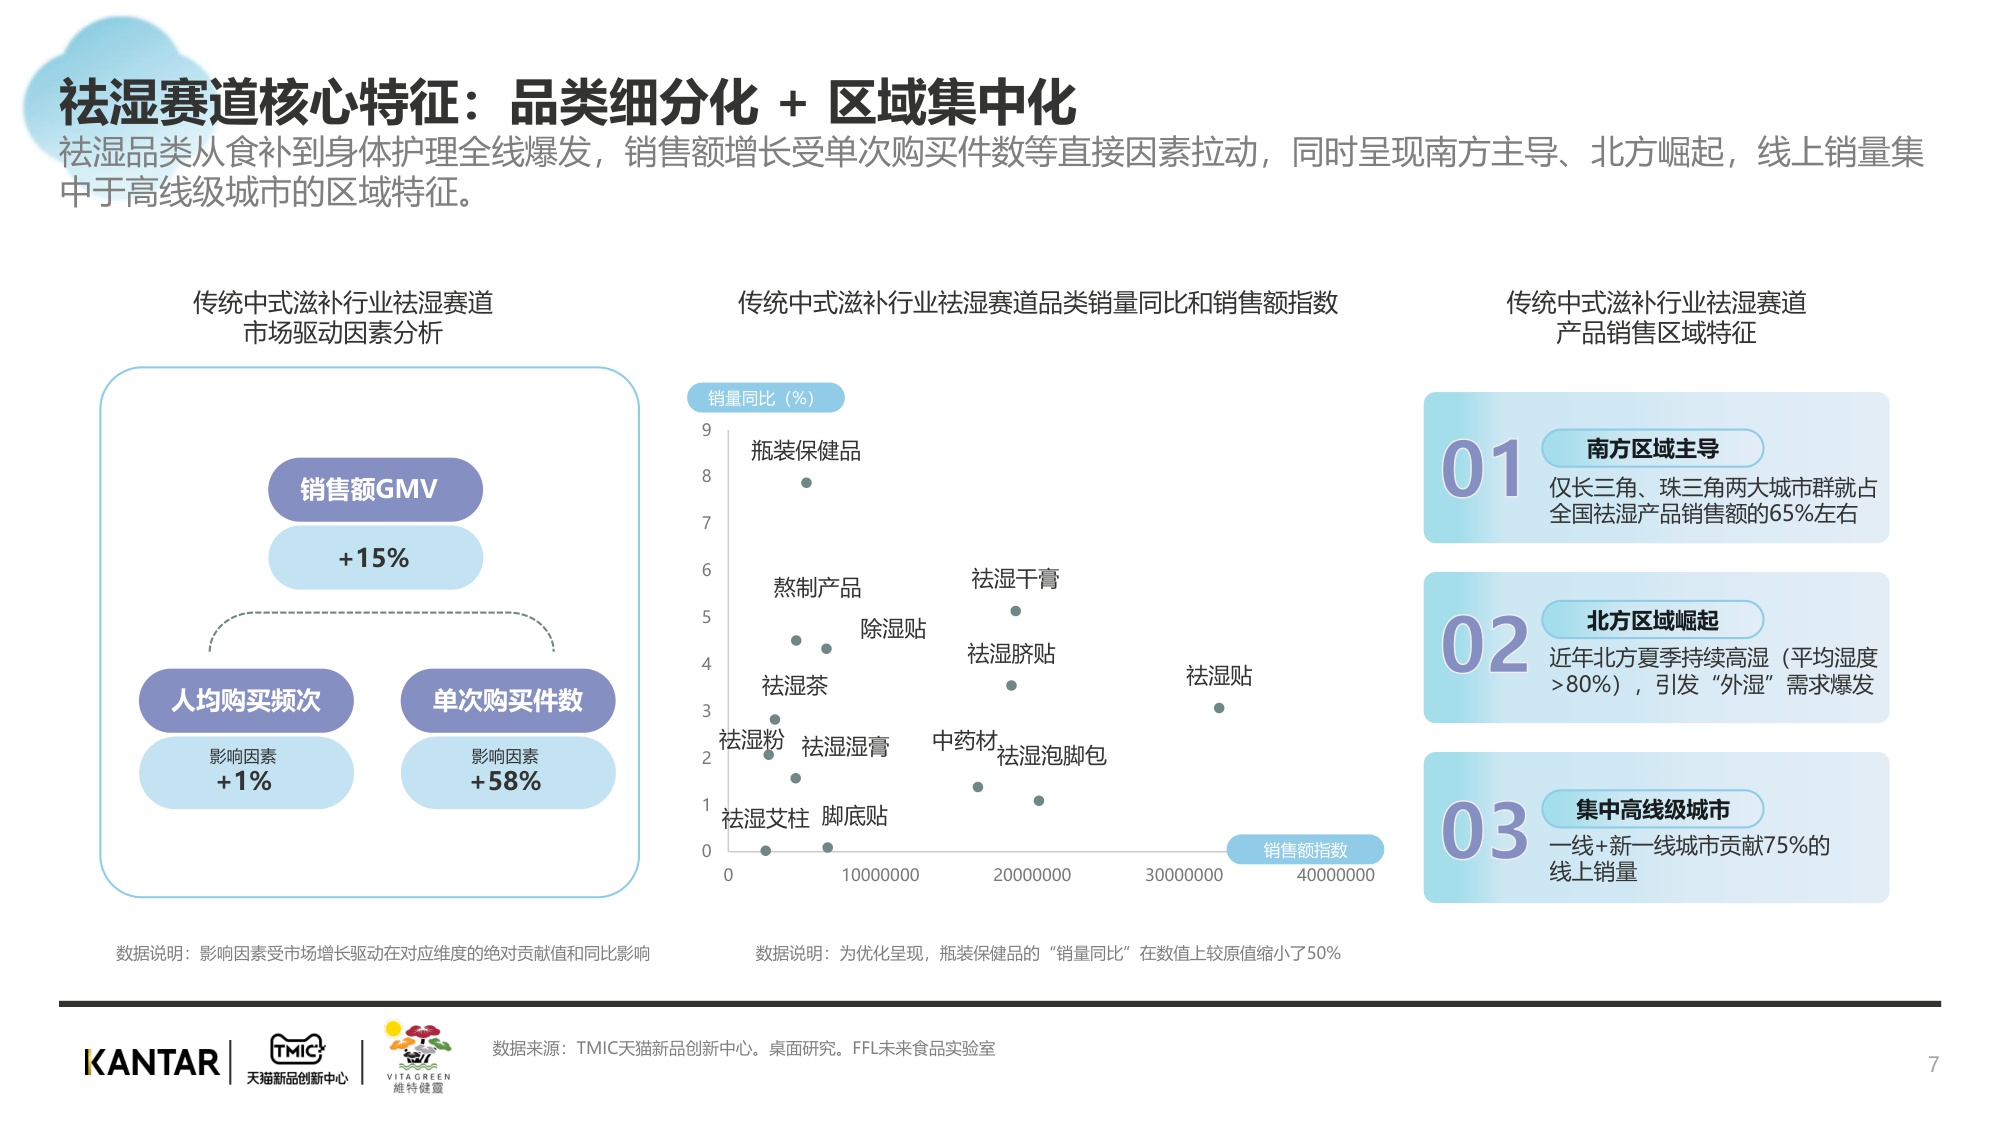Enable the 人均购买频次 factor card
Viewport: 2000px width, 1125px height.
click(248, 701)
